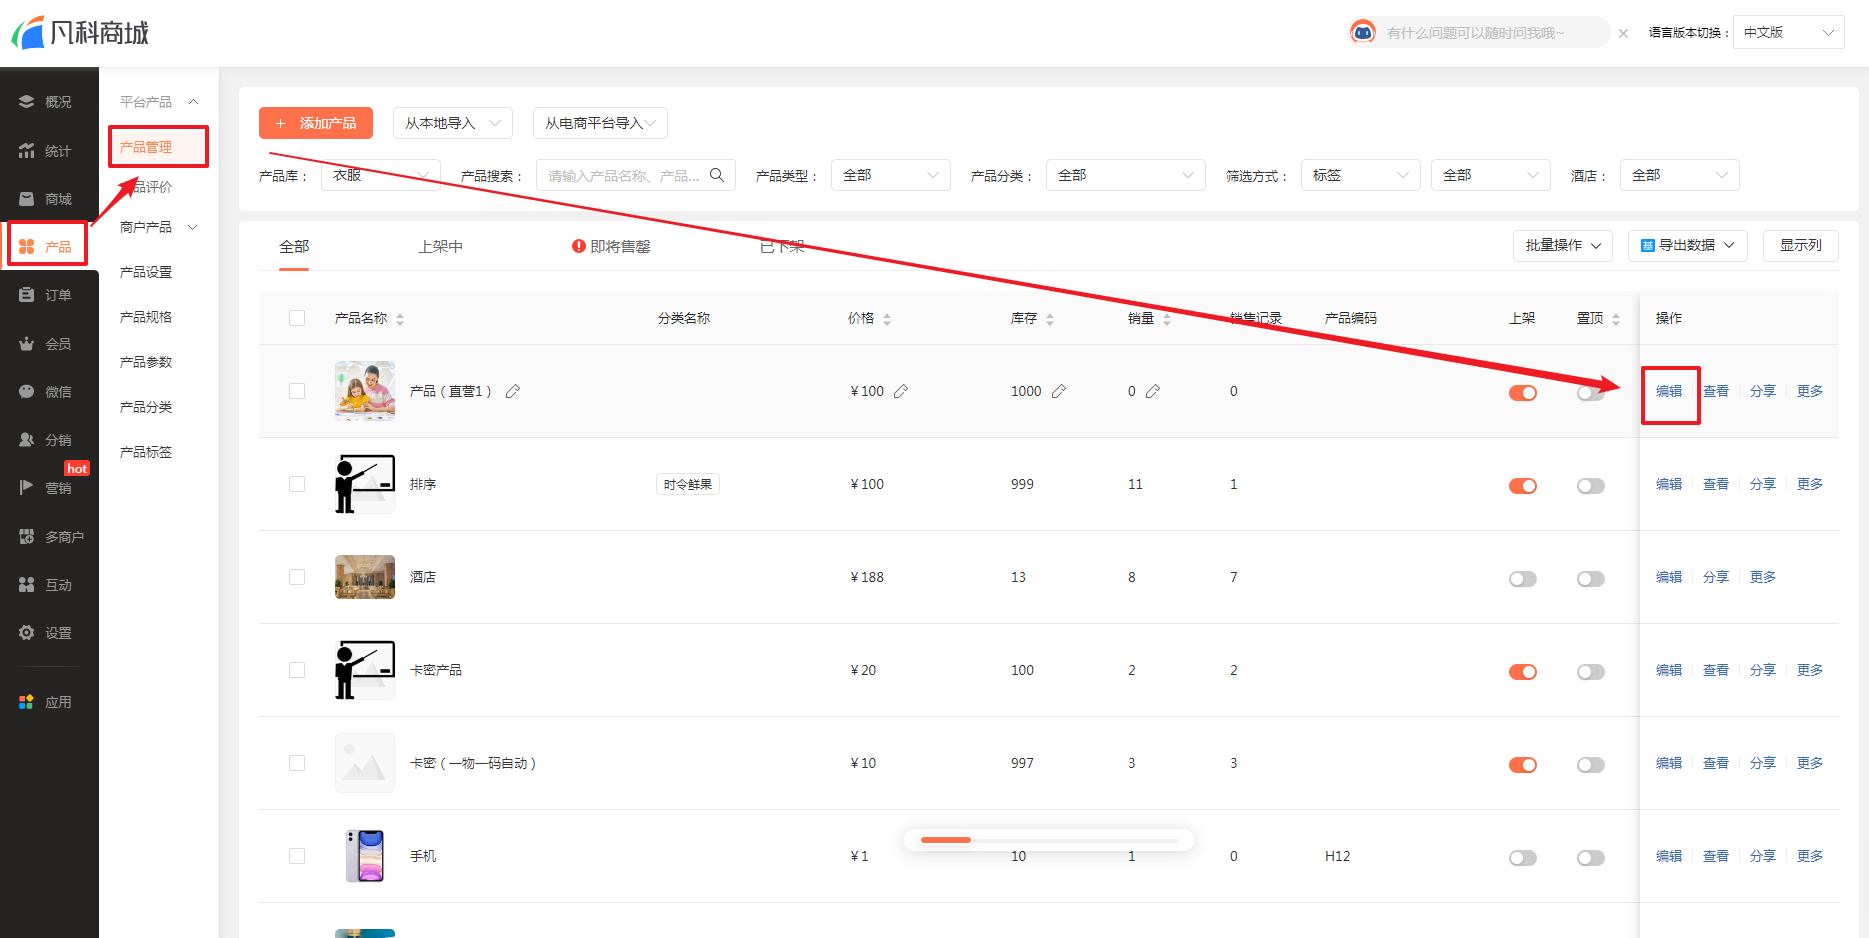Open the 微信 WeChat sidebar icon
Screen dimensions: 1869x938
(x=27, y=391)
